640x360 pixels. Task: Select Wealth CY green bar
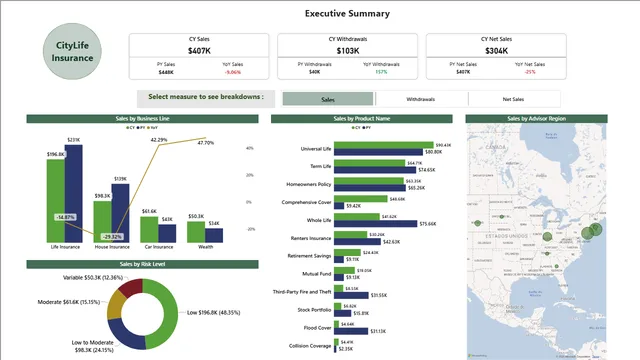[x=196, y=232]
